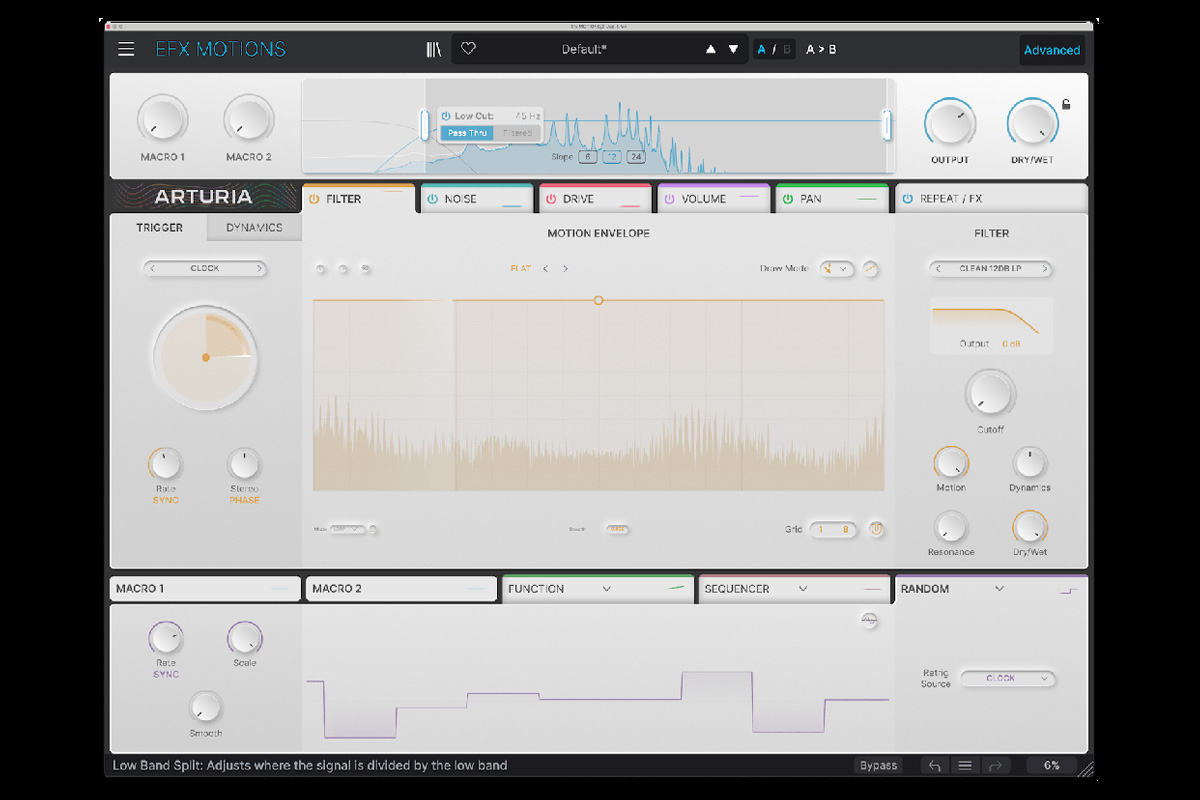
Task: Click next filter type arrow beside CLEAN 12DB LP
Action: pos(1045,268)
